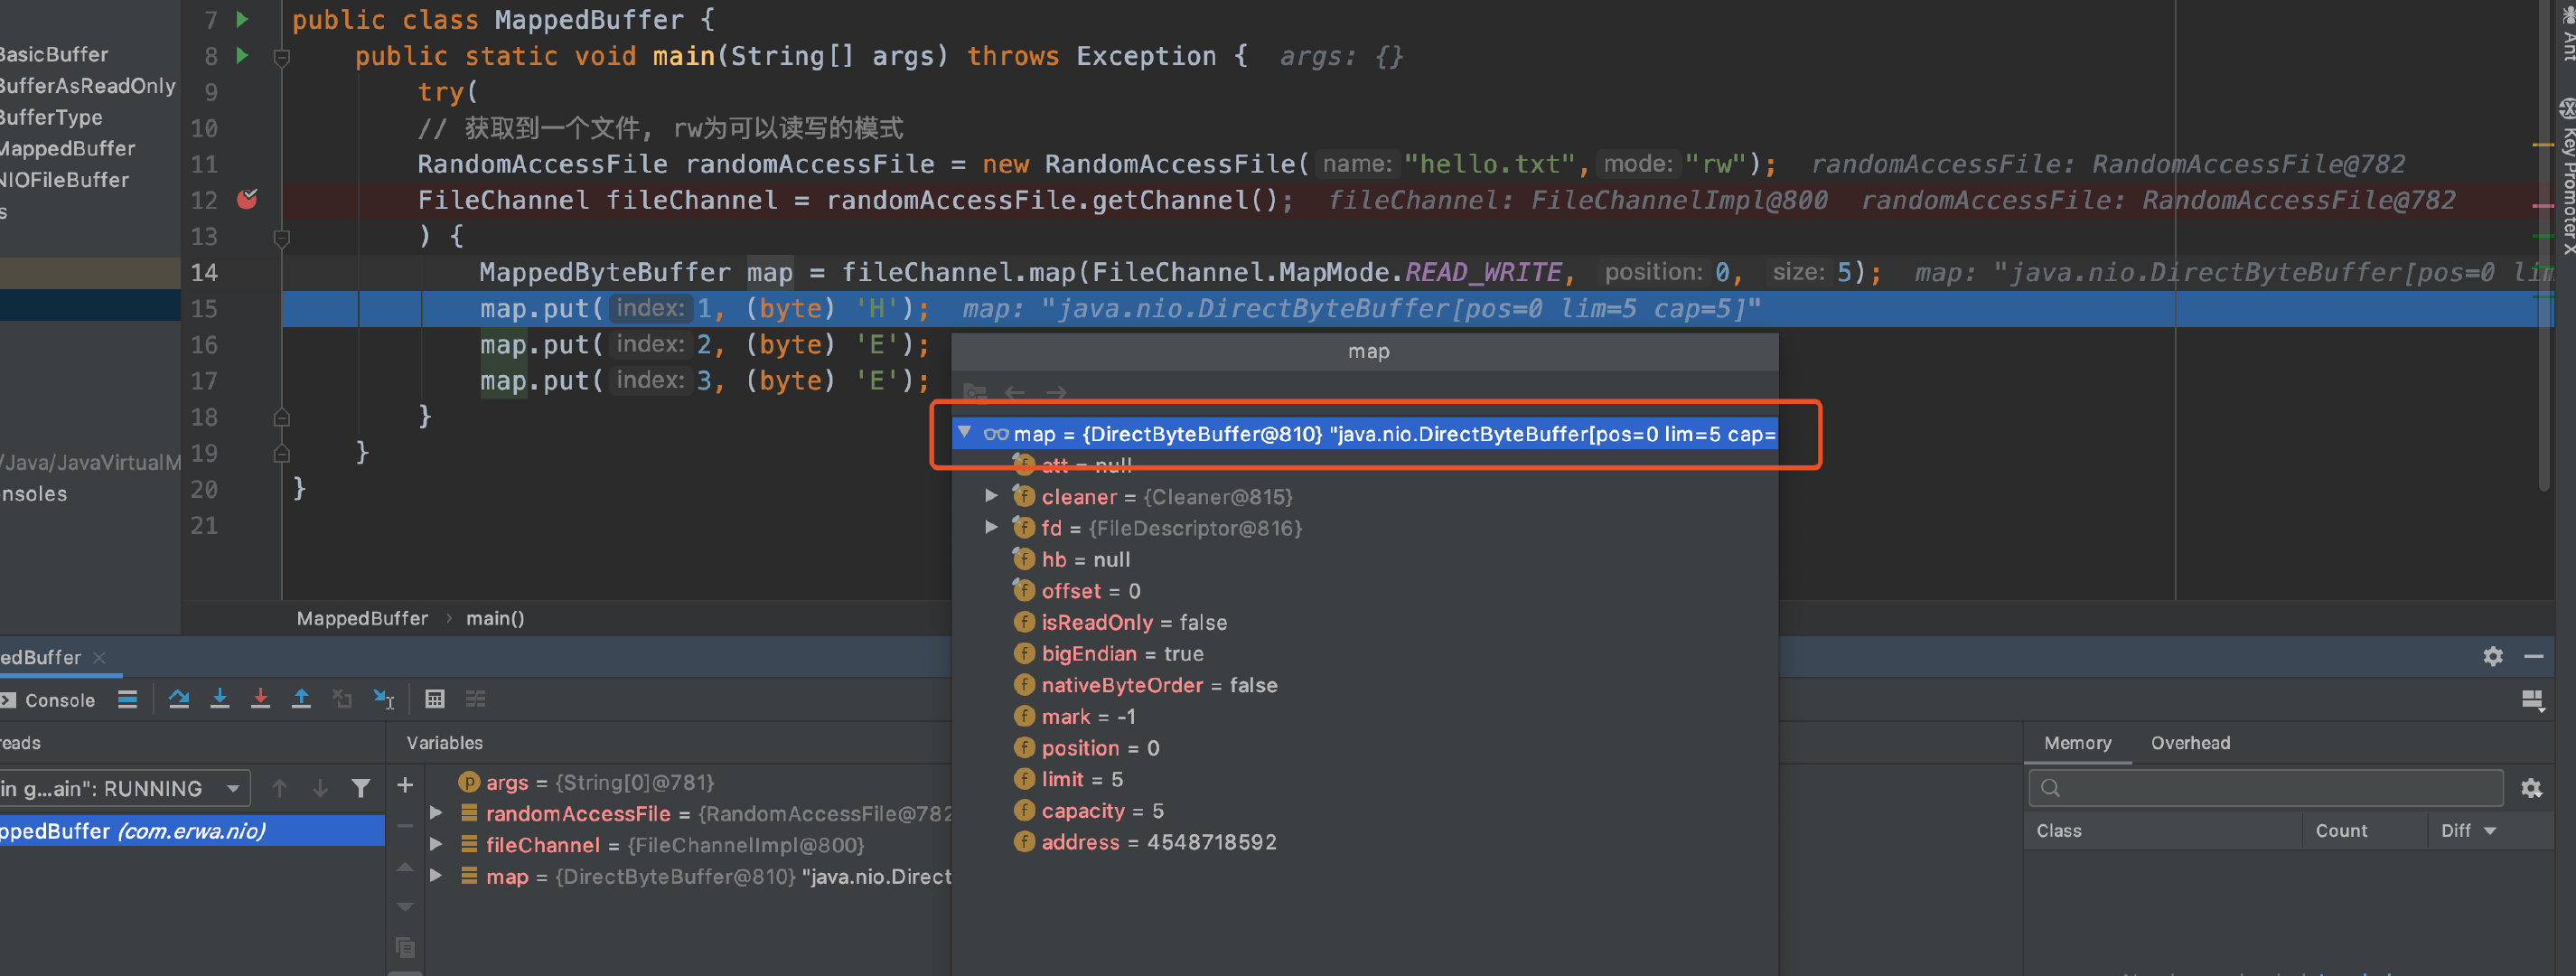The height and width of the screenshot is (976, 2576).
Task: Click the Restore Layout icon in the debug panel
Action: (x=2533, y=700)
